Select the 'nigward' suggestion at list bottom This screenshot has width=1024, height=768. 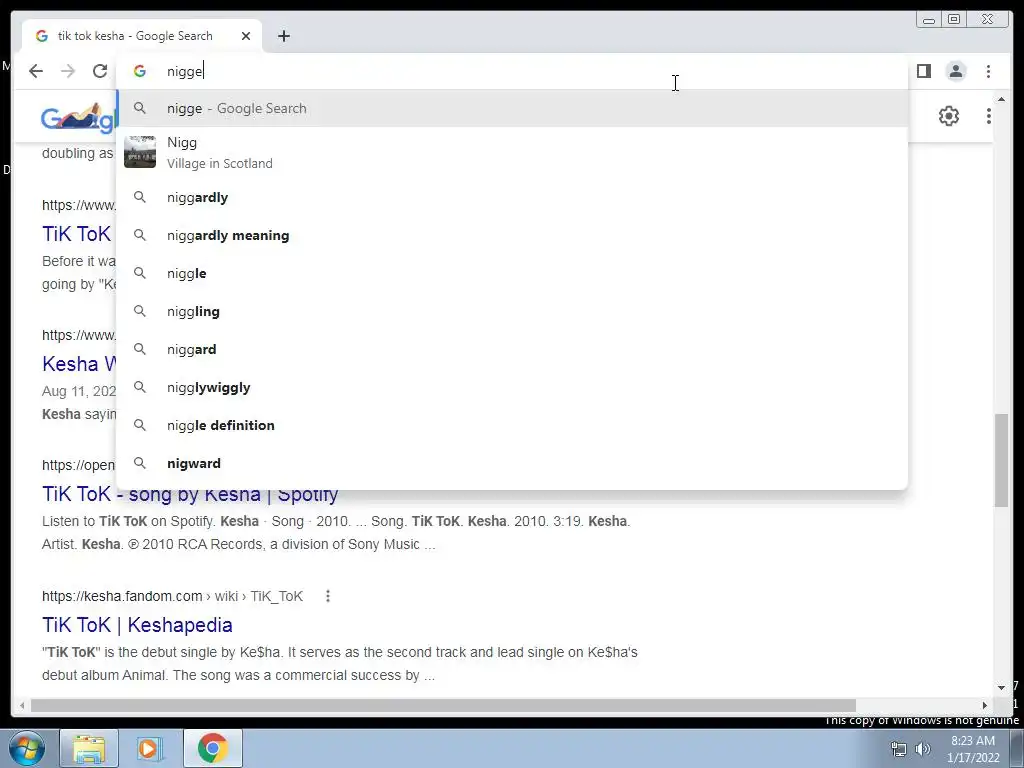pyautogui.click(x=512, y=463)
